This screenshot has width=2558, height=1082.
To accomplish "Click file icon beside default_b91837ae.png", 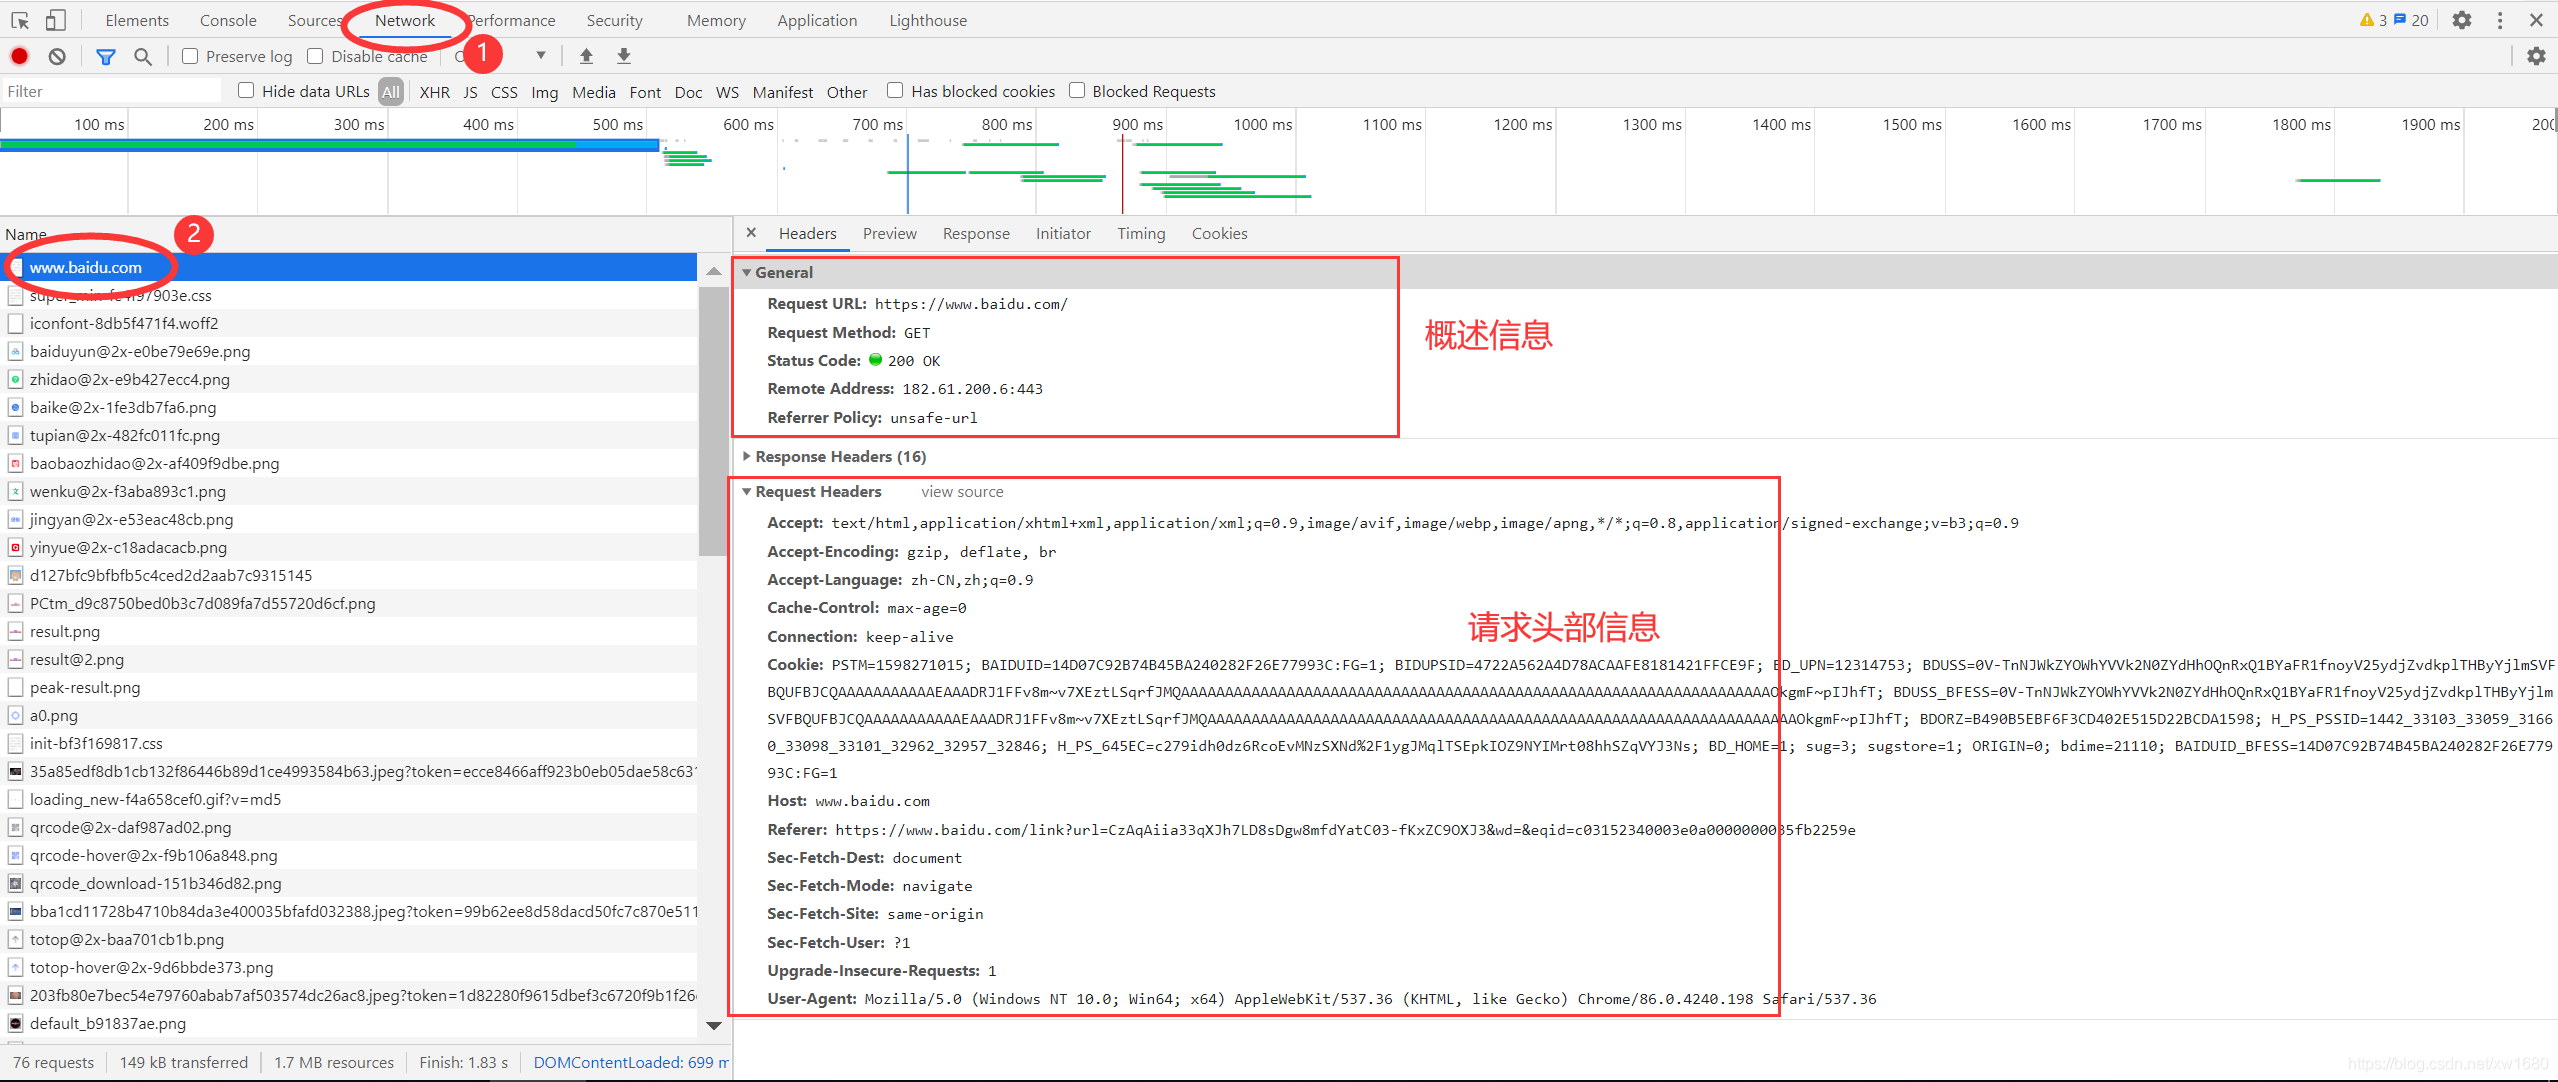I will coord(15,1023).
